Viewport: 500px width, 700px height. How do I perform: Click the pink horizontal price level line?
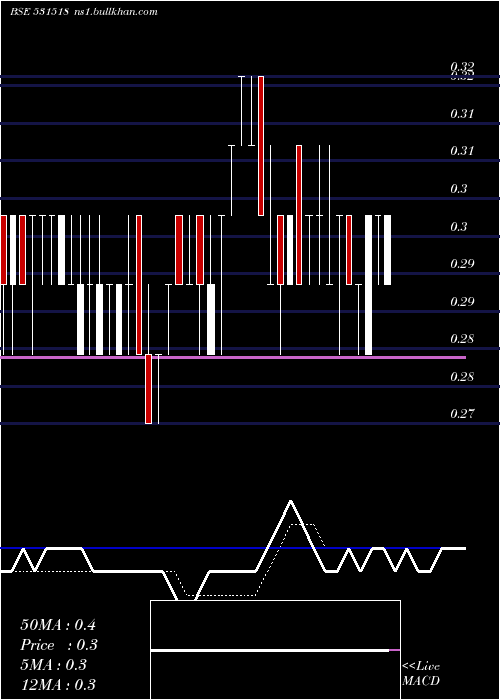pyautogui.click(x=233, y=358)
